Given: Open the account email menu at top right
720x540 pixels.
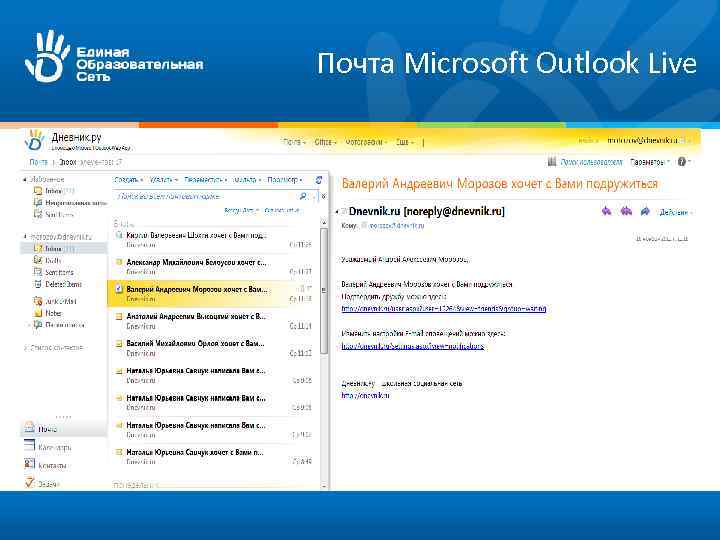Looking at the screenshot, I should 647,140.
